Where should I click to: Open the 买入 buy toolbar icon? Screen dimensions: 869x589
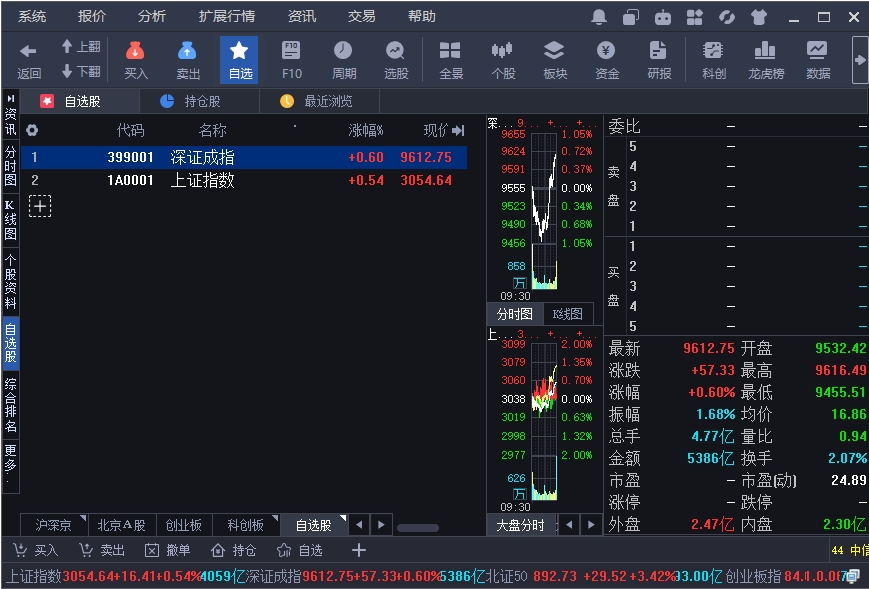[135, 51]
